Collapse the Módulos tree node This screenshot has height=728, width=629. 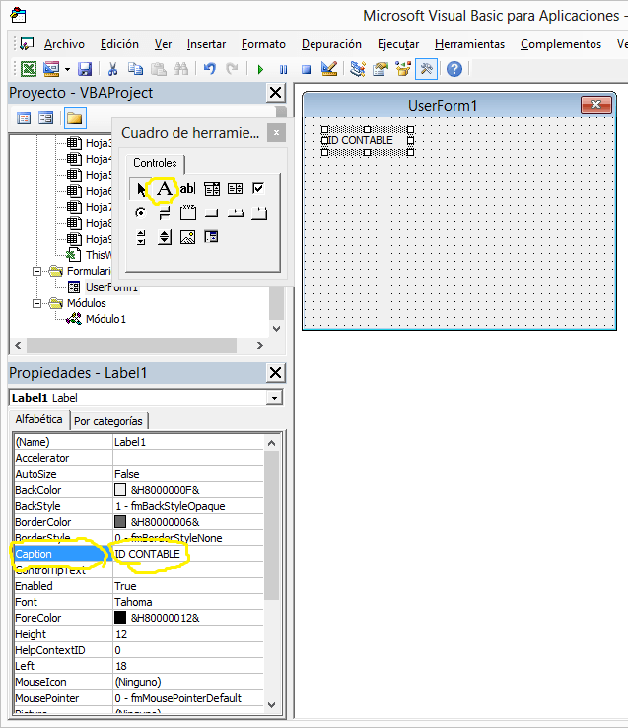(39, 303)
